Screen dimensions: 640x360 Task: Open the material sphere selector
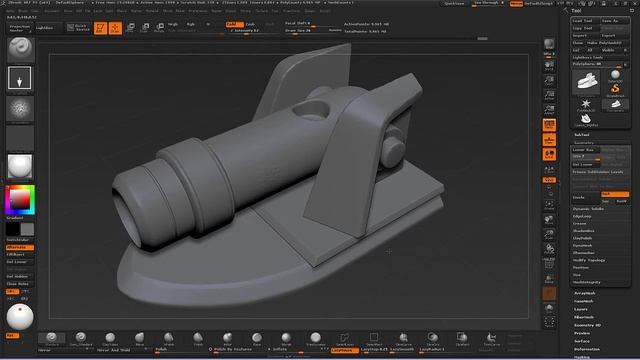(20, 167)
